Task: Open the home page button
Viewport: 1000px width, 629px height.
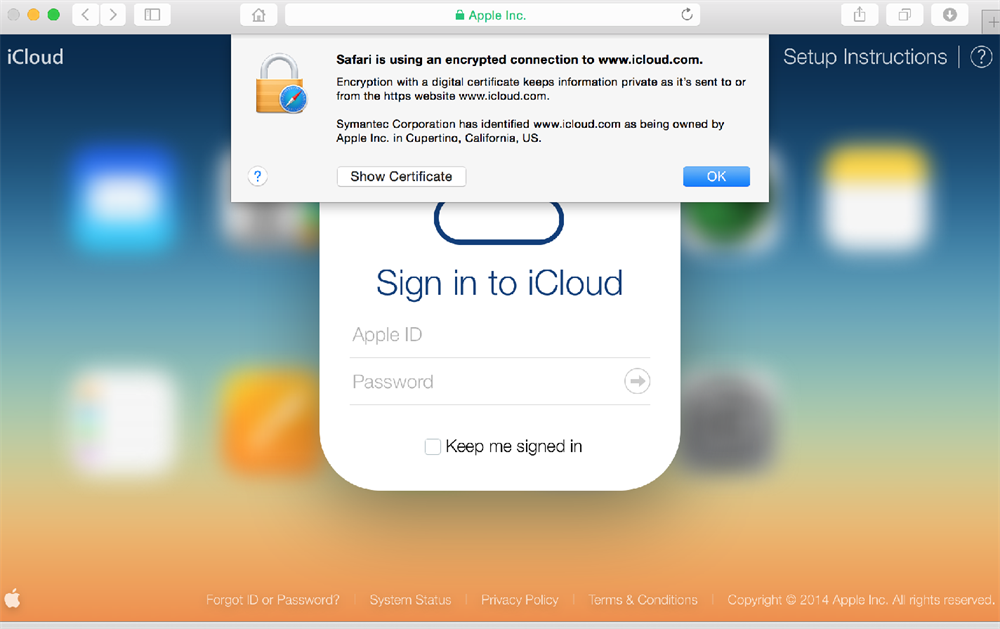Action: click(258, 15)
